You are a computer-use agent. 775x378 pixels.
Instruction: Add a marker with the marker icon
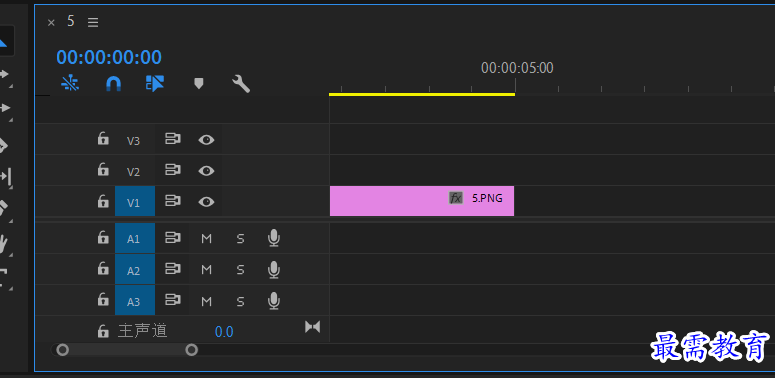pos(199,84)
